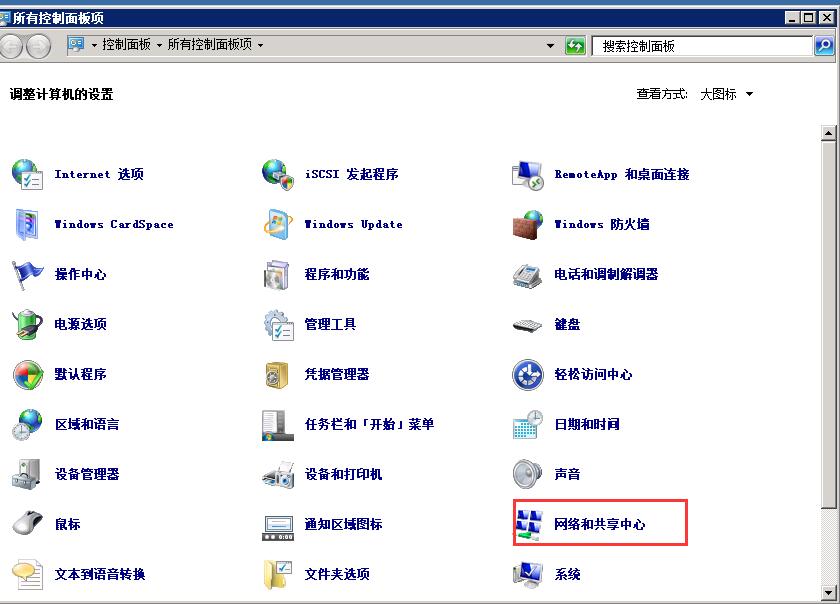Image resolution: width=840 pixels, height=604 pixels.
Task: Open the Windows Update icon
Action: tap(278, 224)
